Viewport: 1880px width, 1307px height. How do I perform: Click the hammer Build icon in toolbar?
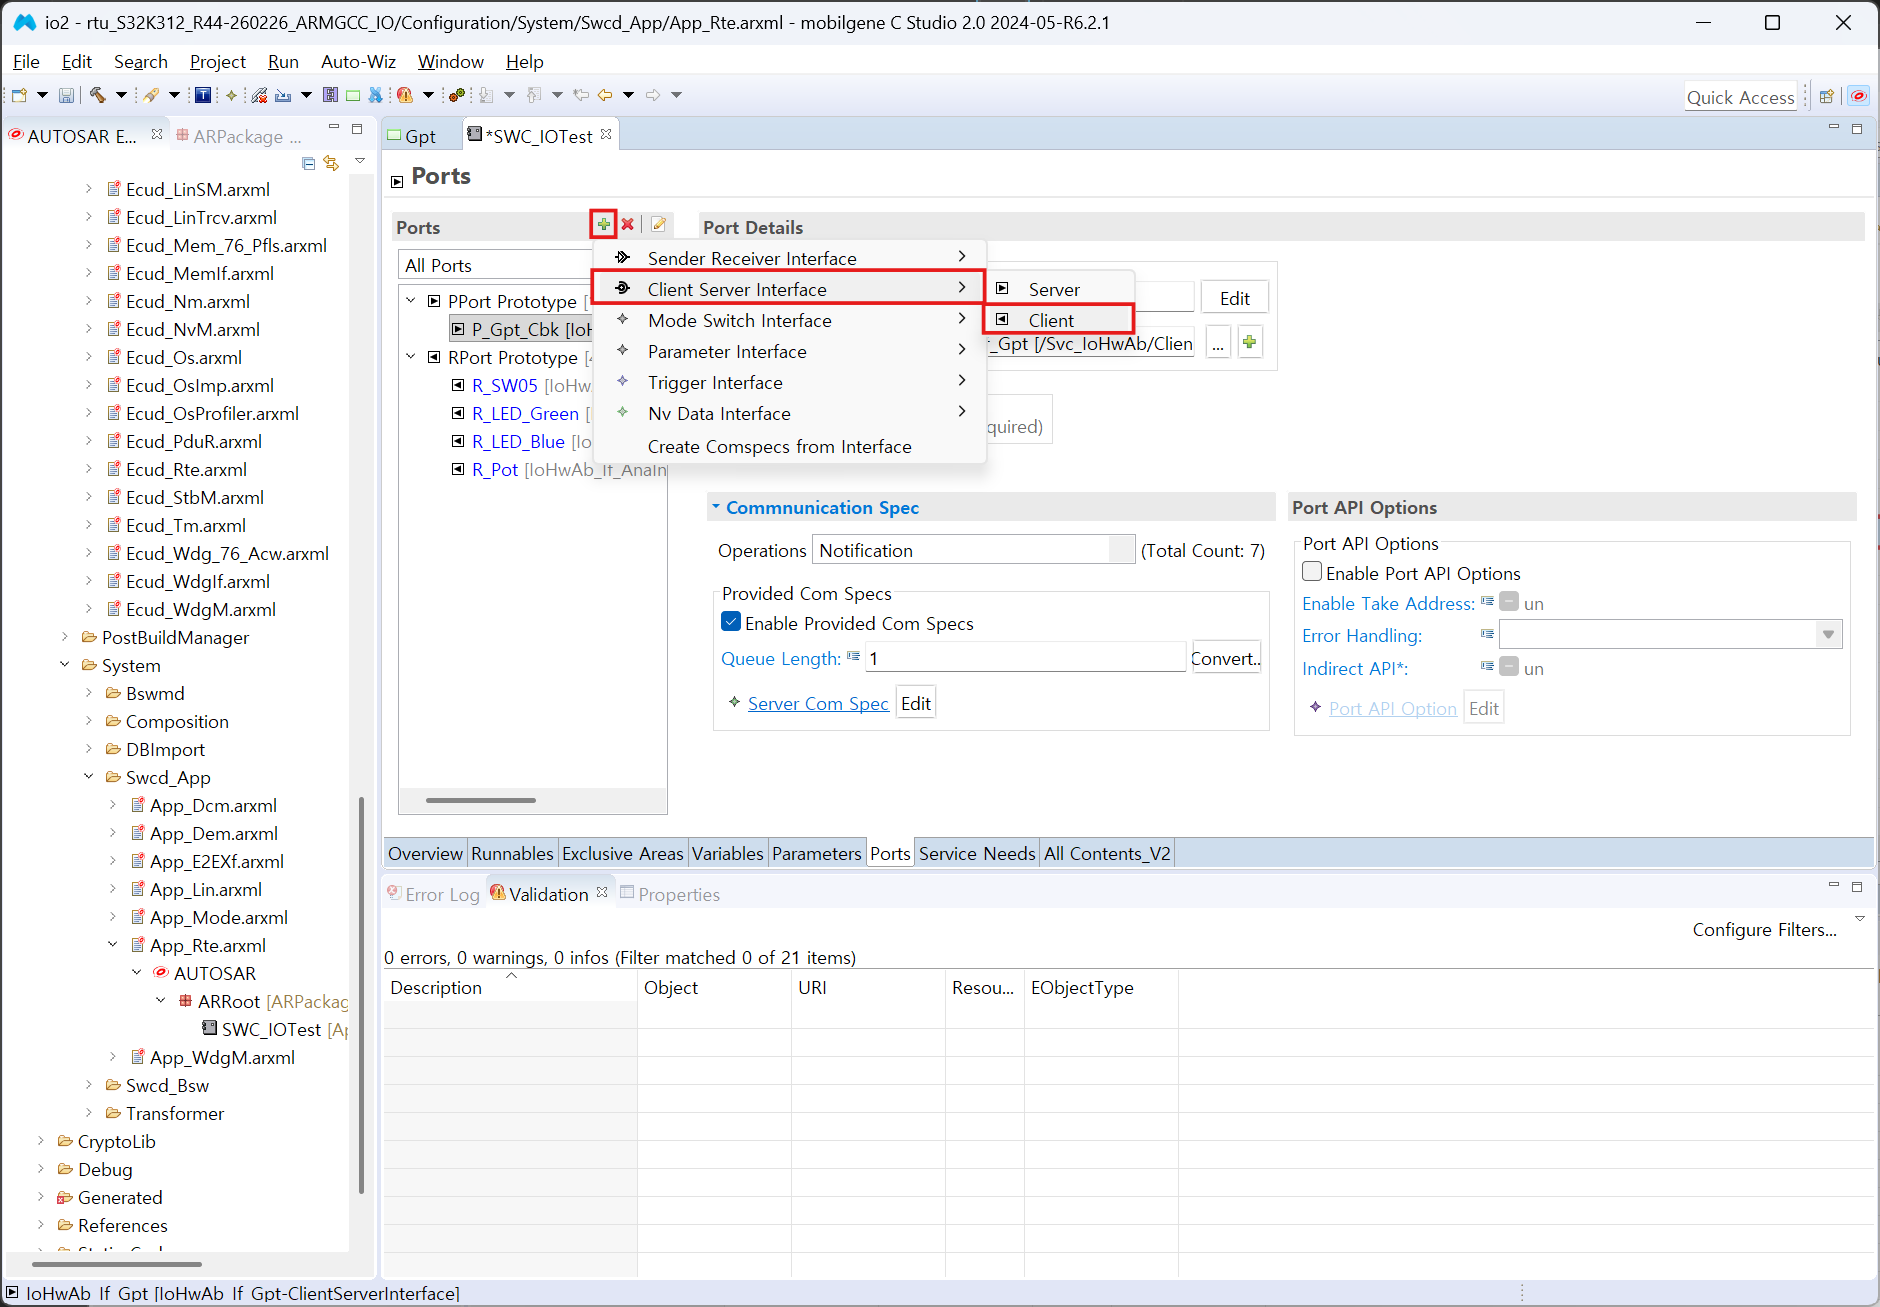pyautogui.click(x=98, y=95)
